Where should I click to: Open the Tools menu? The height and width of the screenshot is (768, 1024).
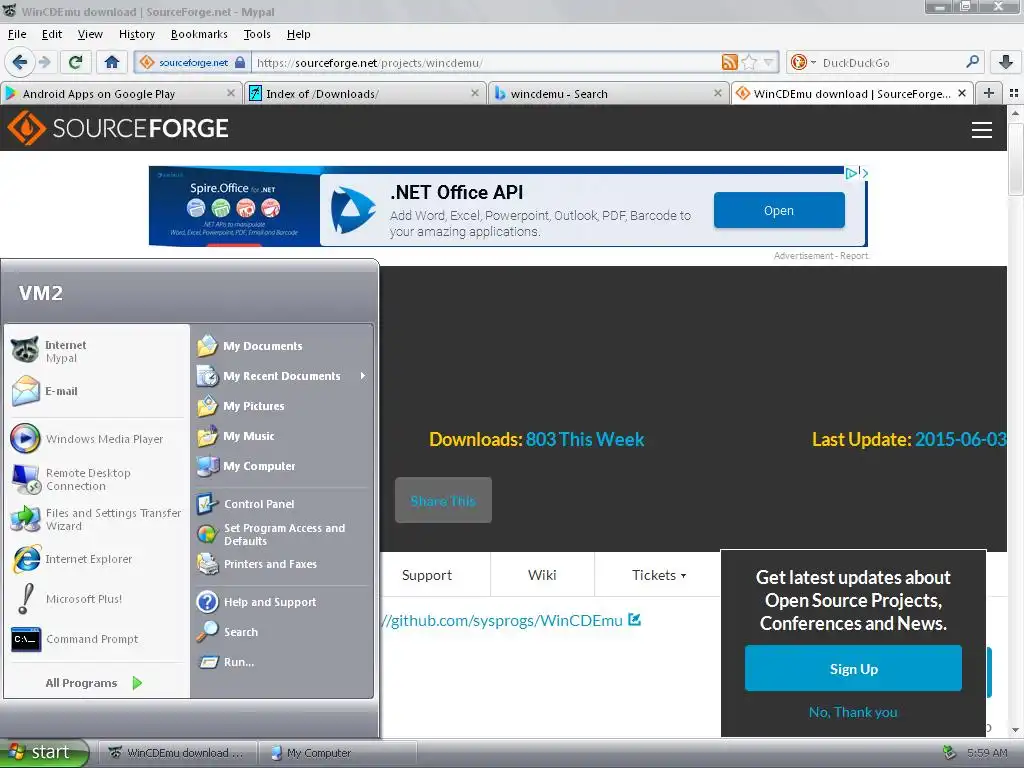coord(257,34)
